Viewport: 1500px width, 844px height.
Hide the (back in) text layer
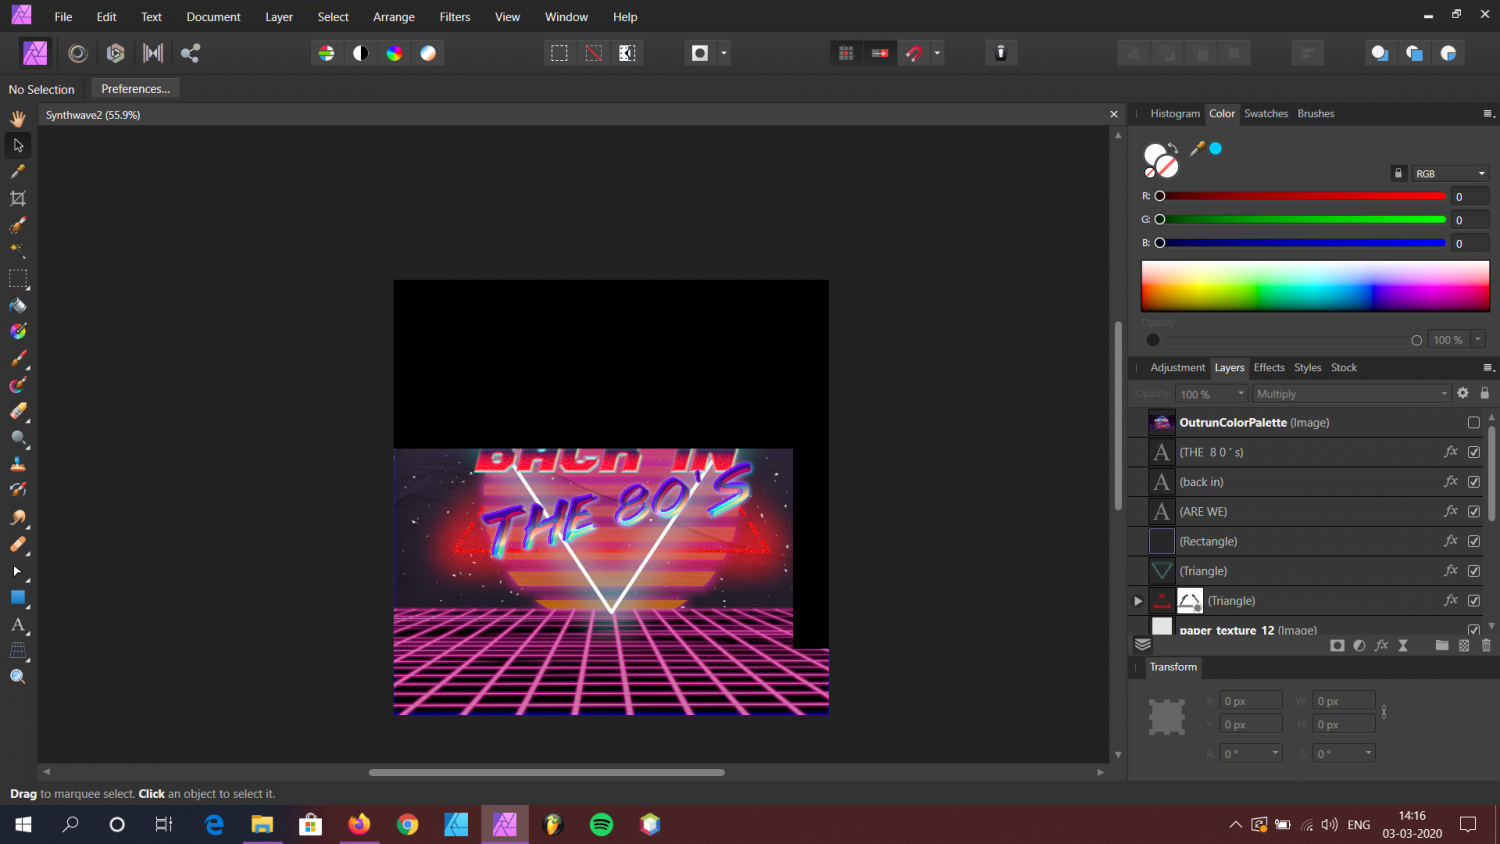1473,481
